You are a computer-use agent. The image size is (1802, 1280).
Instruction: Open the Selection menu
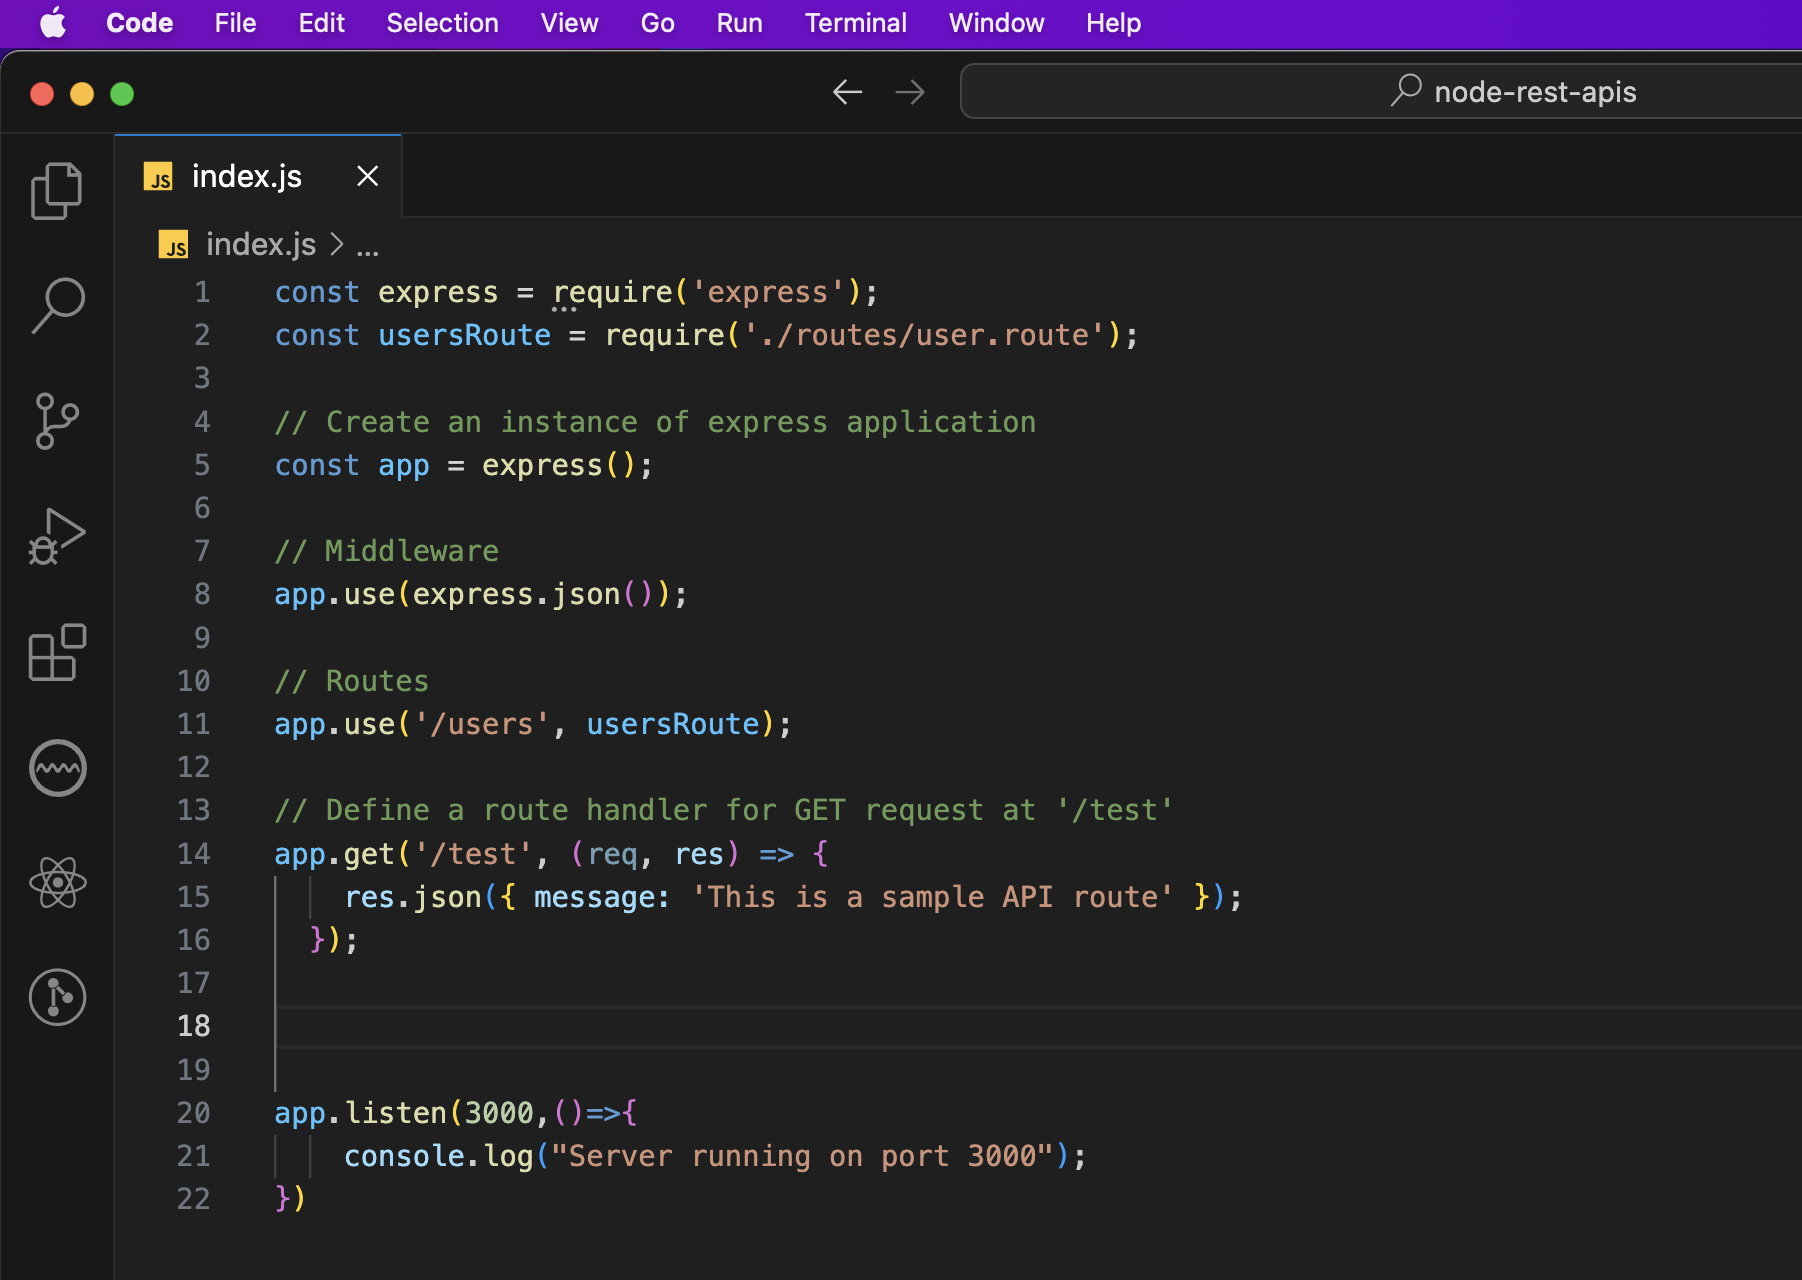[442, 23]
